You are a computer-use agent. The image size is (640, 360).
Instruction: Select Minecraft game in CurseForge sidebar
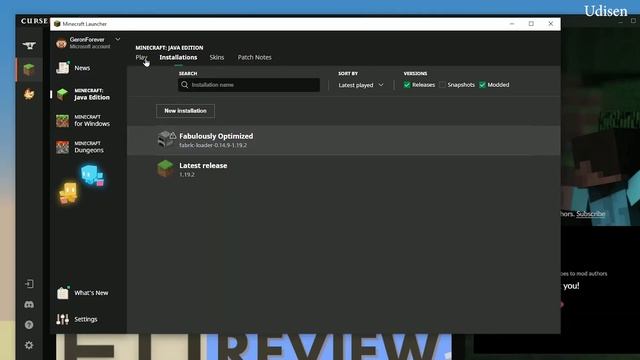[29, 70]
